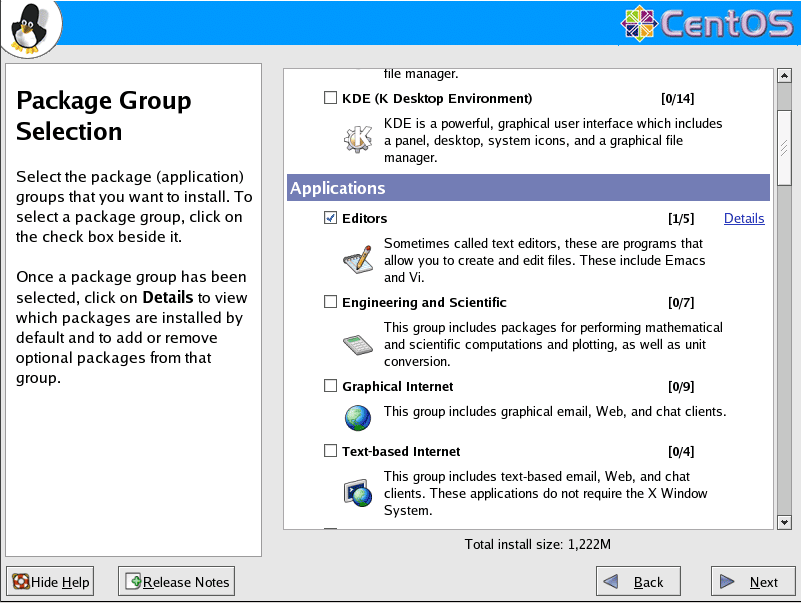Image resolution: width=801 pixels, height=603 pixels.
Task: Click the Graphical Internet globe icon
Action: click(357, 417)
